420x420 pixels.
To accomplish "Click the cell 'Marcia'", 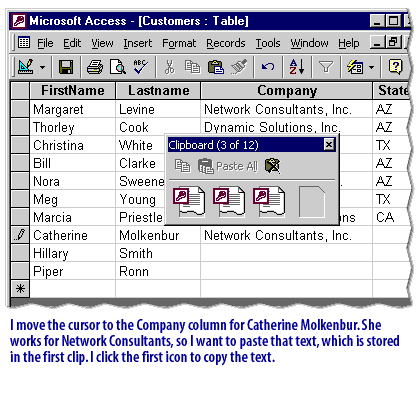I will coord(73,217).
